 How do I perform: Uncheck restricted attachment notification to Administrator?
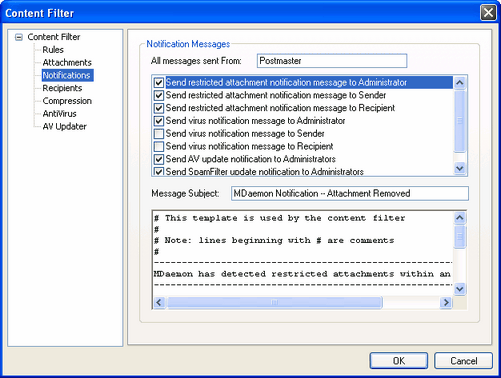click(x=159, y=82)
